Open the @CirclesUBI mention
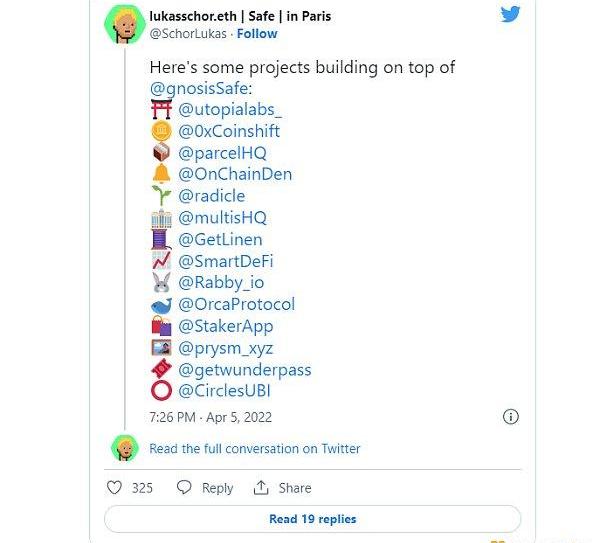The height and width of the screenshot is (543, 600). [224, 391]
